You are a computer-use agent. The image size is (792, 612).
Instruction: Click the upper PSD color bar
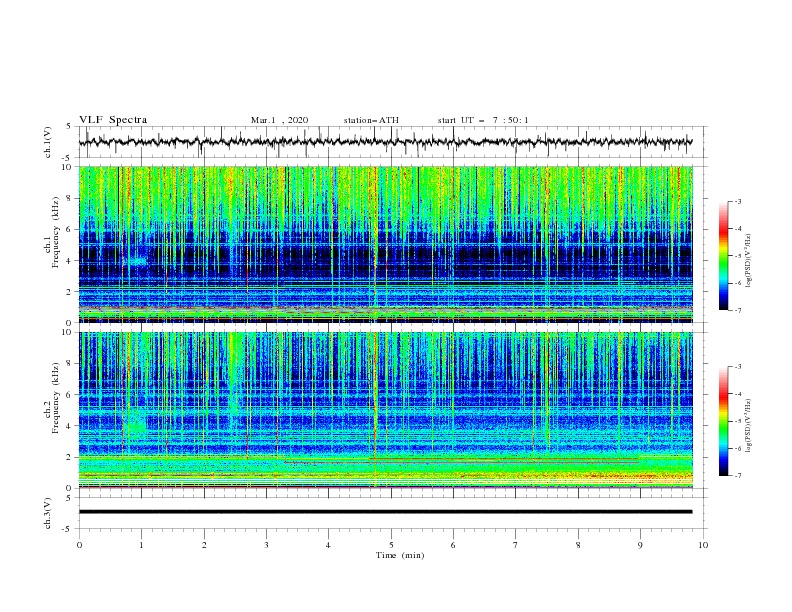[x=724, y=256]
